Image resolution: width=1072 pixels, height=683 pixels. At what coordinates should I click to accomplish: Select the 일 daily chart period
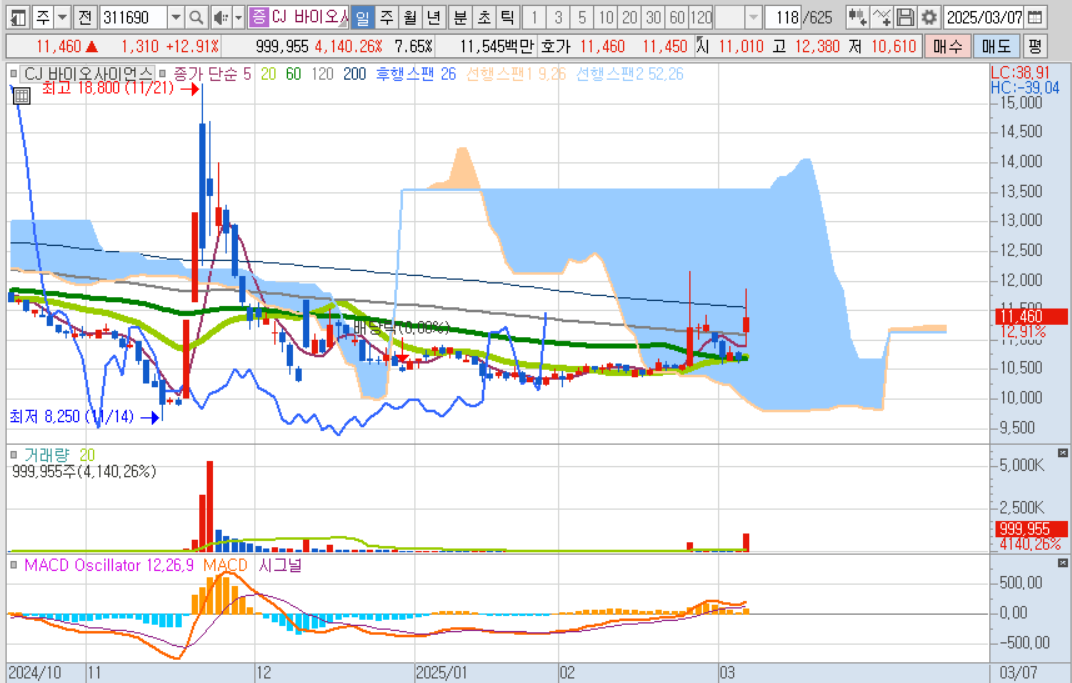tap(362, 17)
